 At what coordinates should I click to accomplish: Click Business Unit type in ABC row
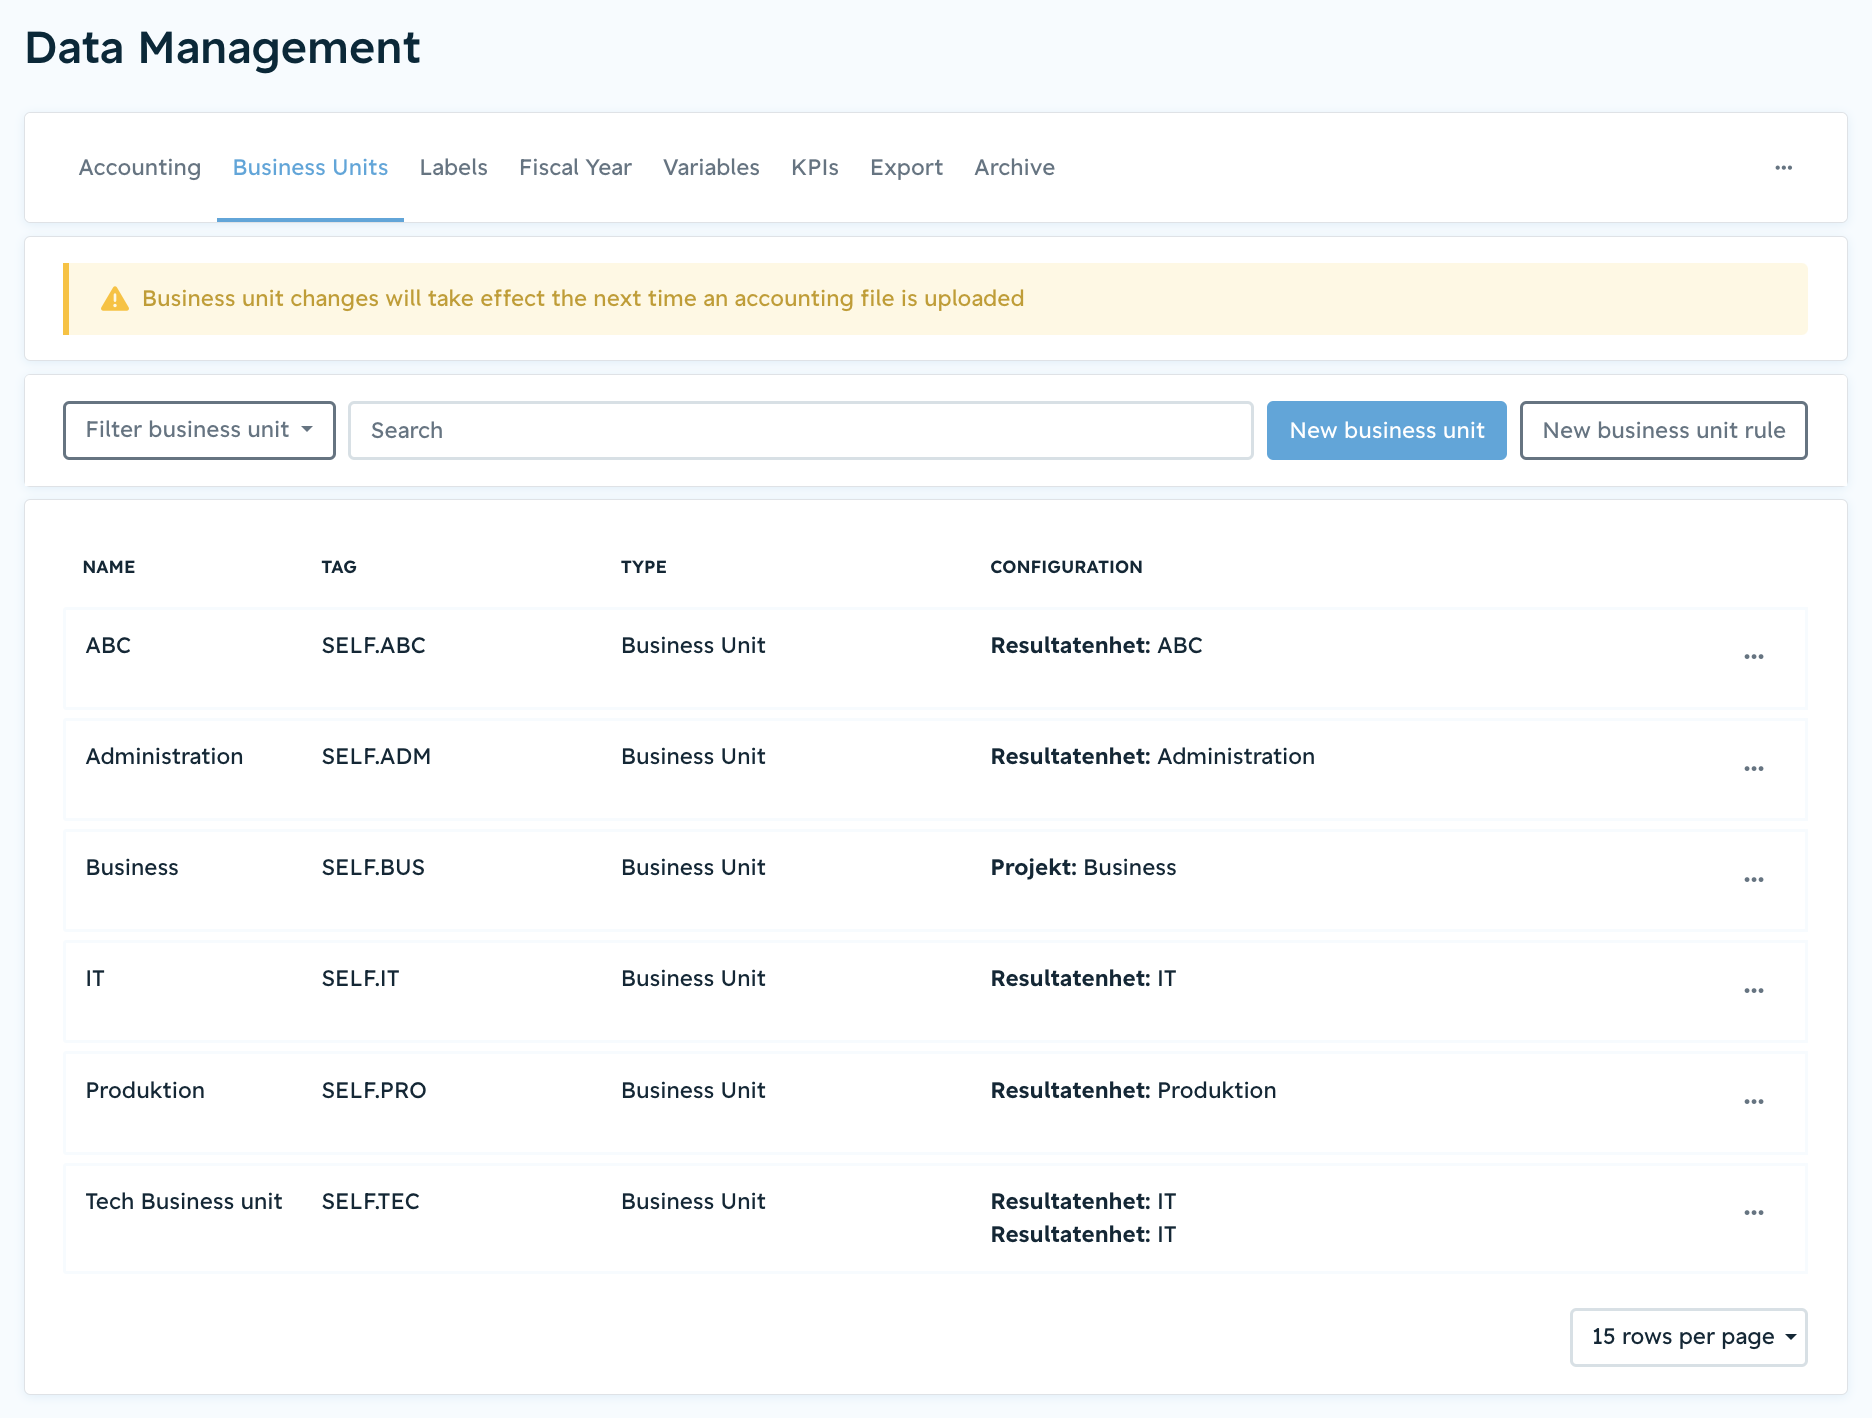(x=693, y=646)
